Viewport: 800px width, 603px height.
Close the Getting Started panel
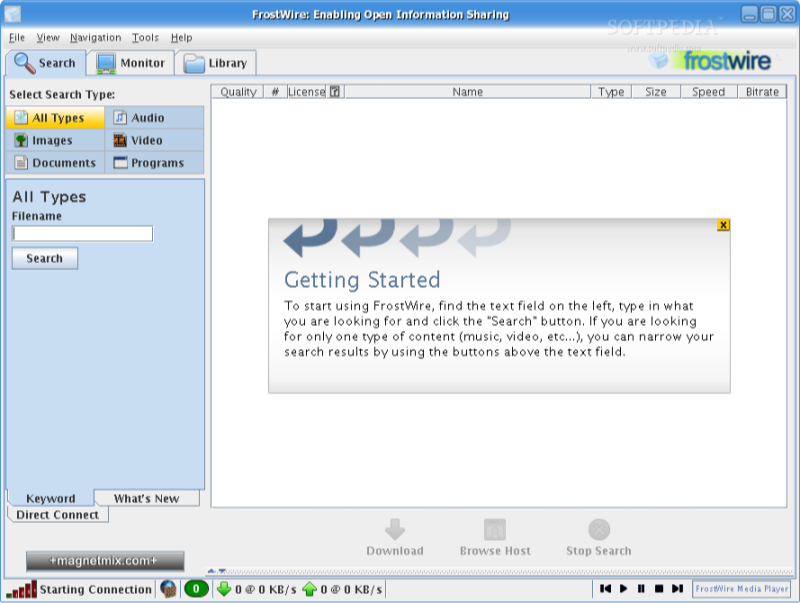pyautogui.click(x=723, y=225)
